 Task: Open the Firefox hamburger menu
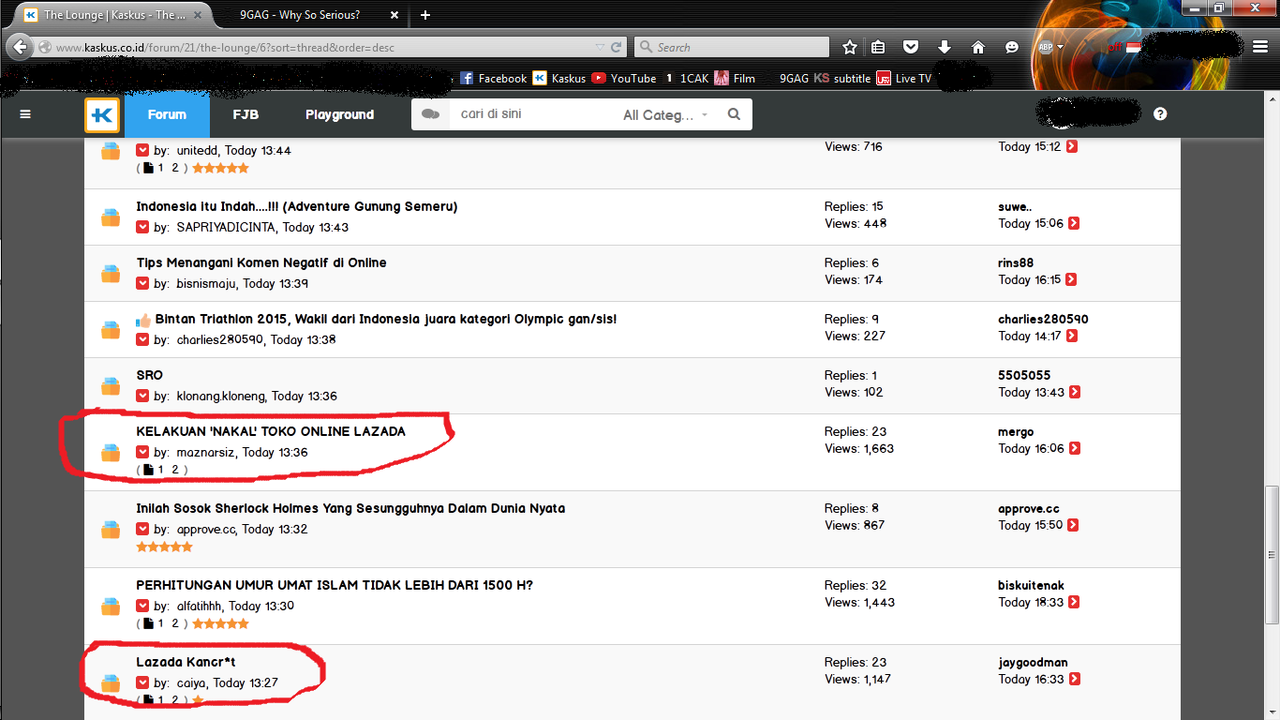(x=1260, y=47)
